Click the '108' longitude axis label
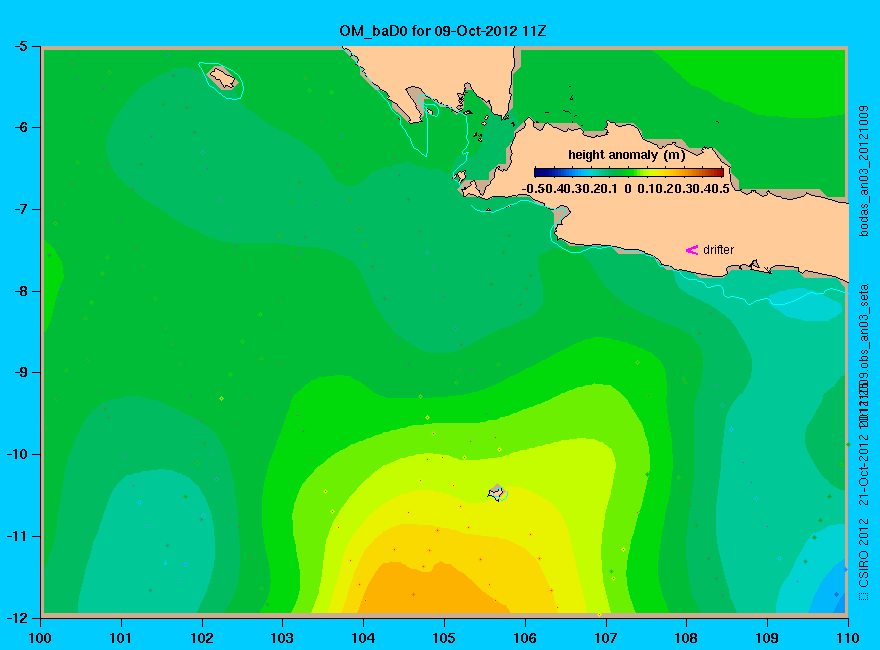Screen dimensions: 880x650 (686, 638)
